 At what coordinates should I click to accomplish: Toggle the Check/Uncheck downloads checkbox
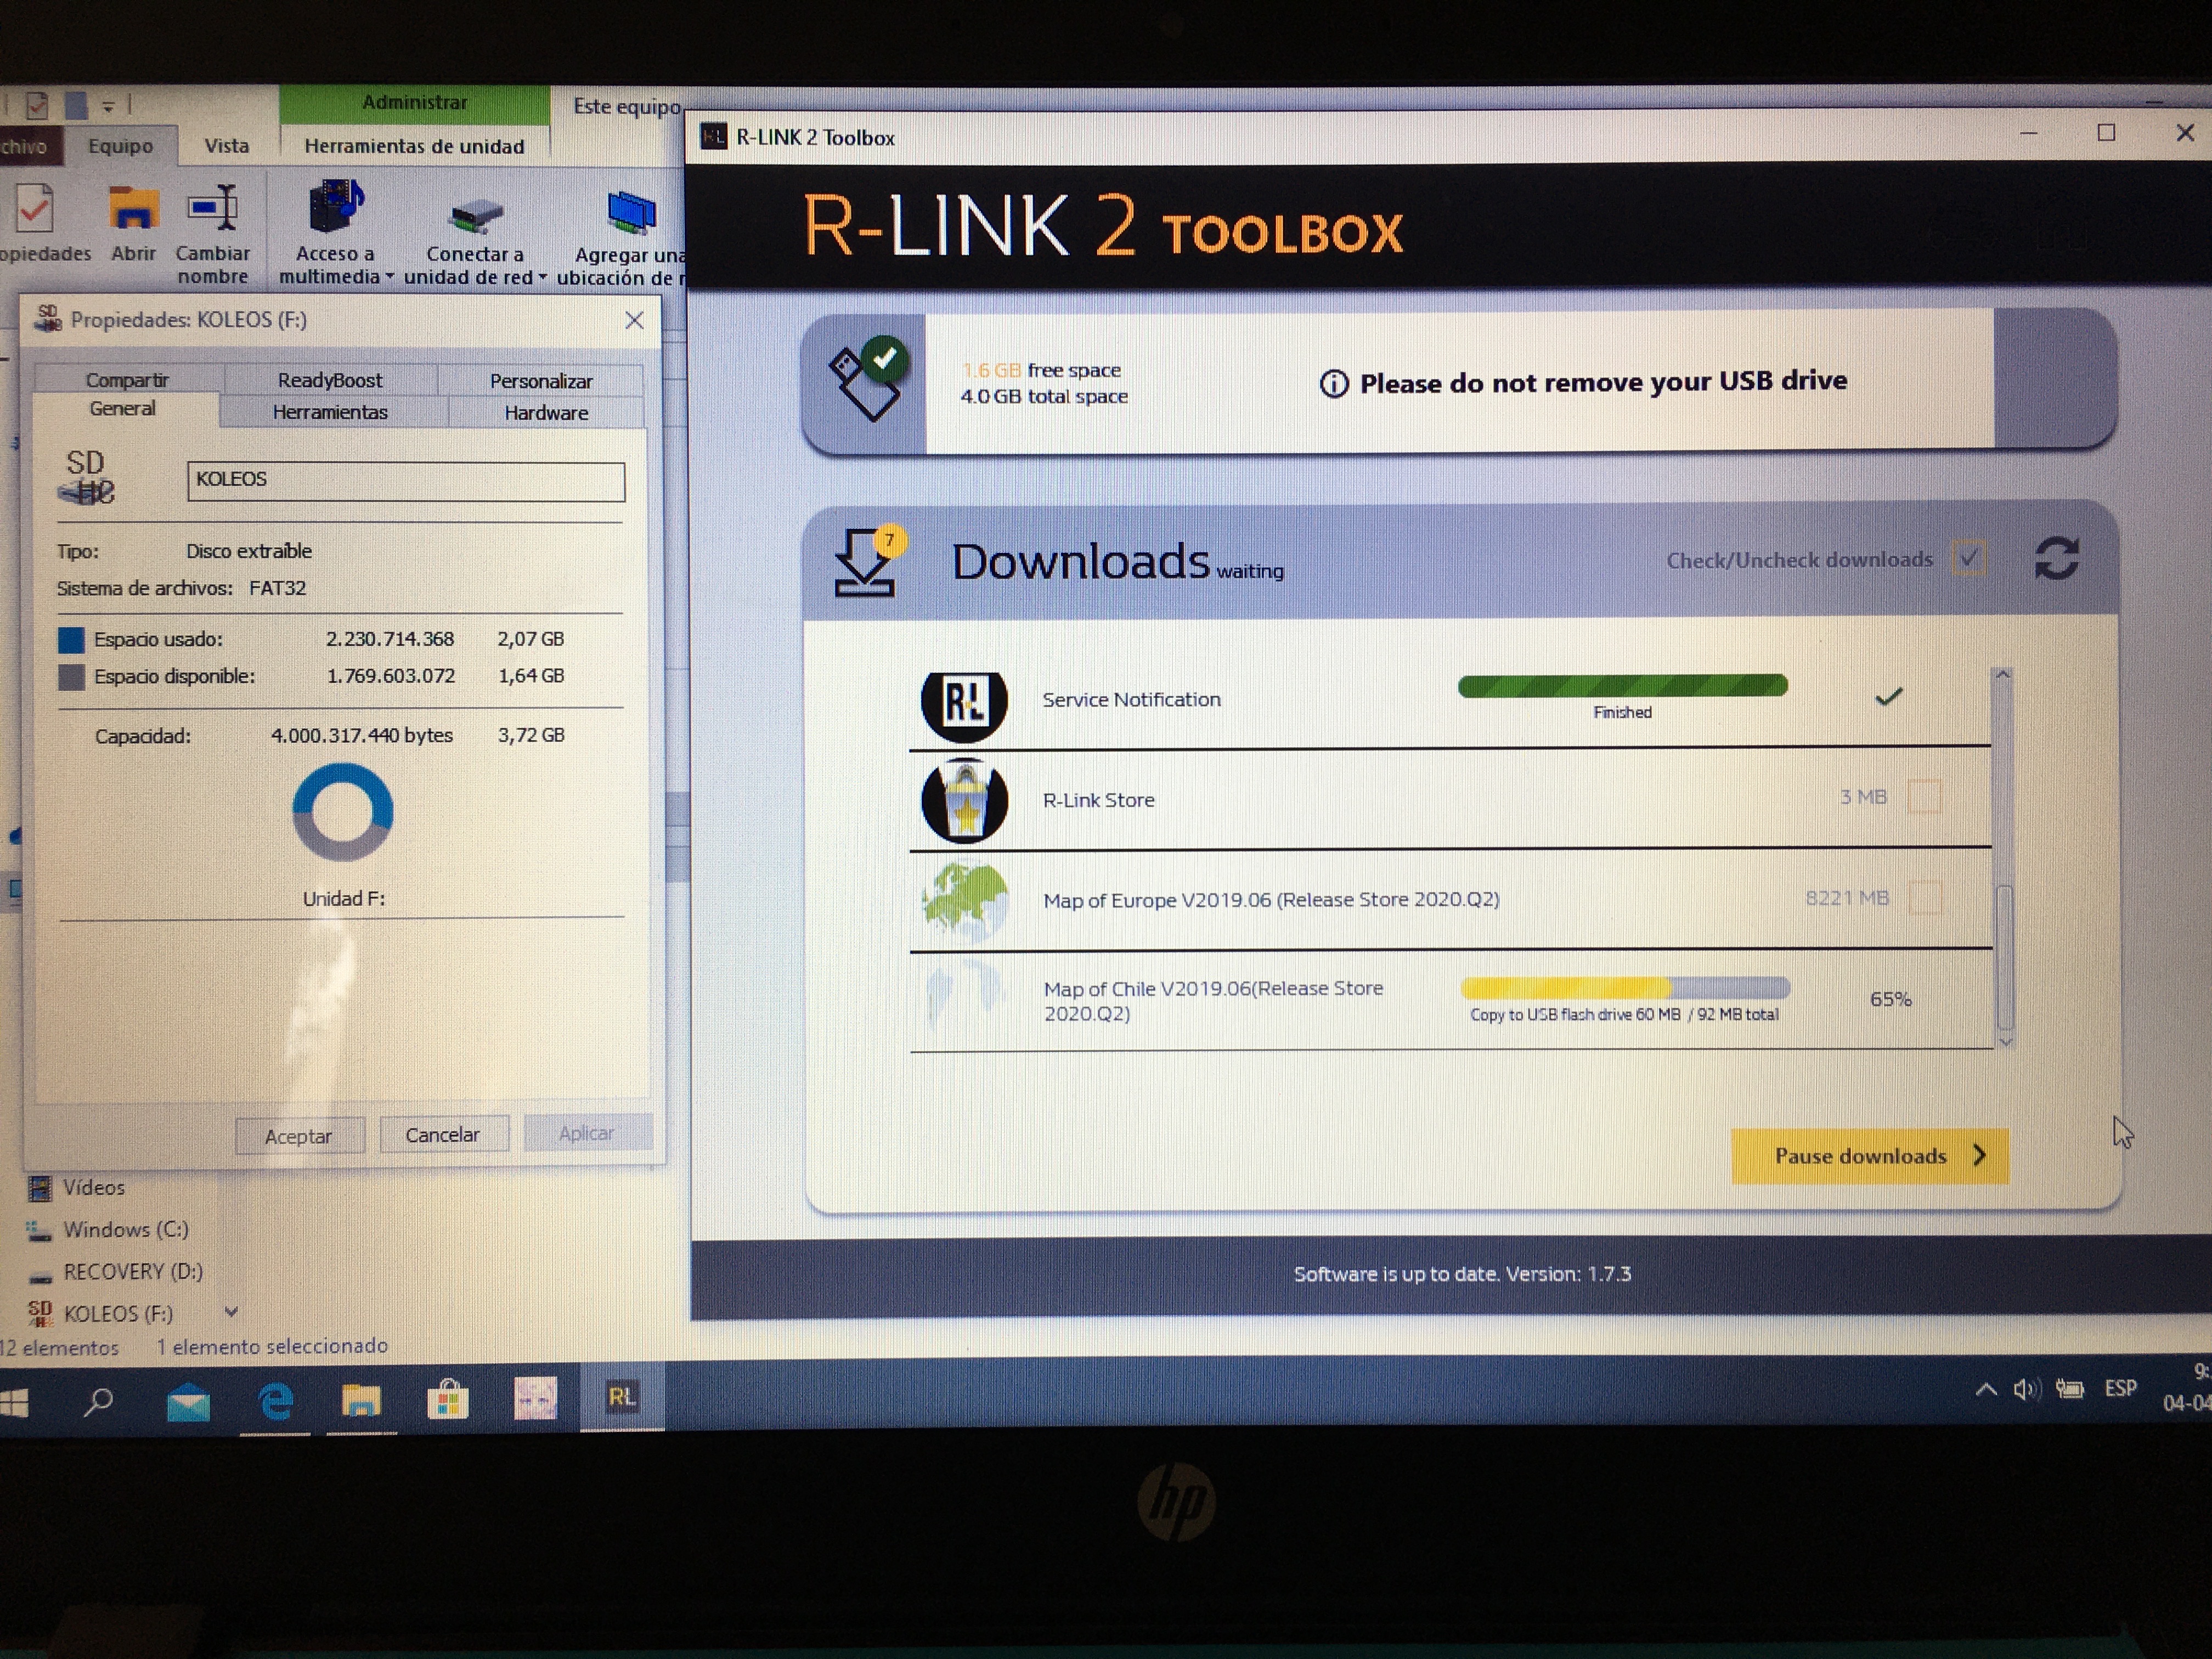tap(1968, 558)
